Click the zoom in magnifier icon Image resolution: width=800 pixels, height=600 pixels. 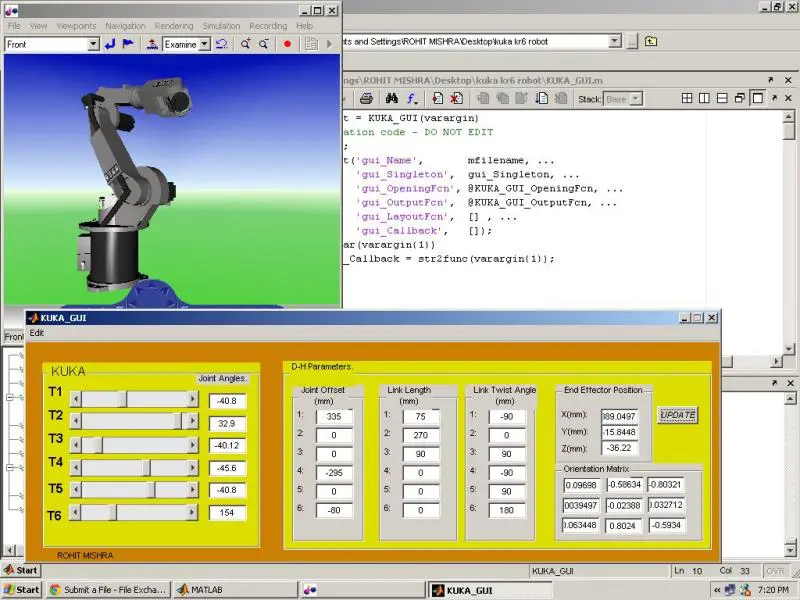click(245, 44)
